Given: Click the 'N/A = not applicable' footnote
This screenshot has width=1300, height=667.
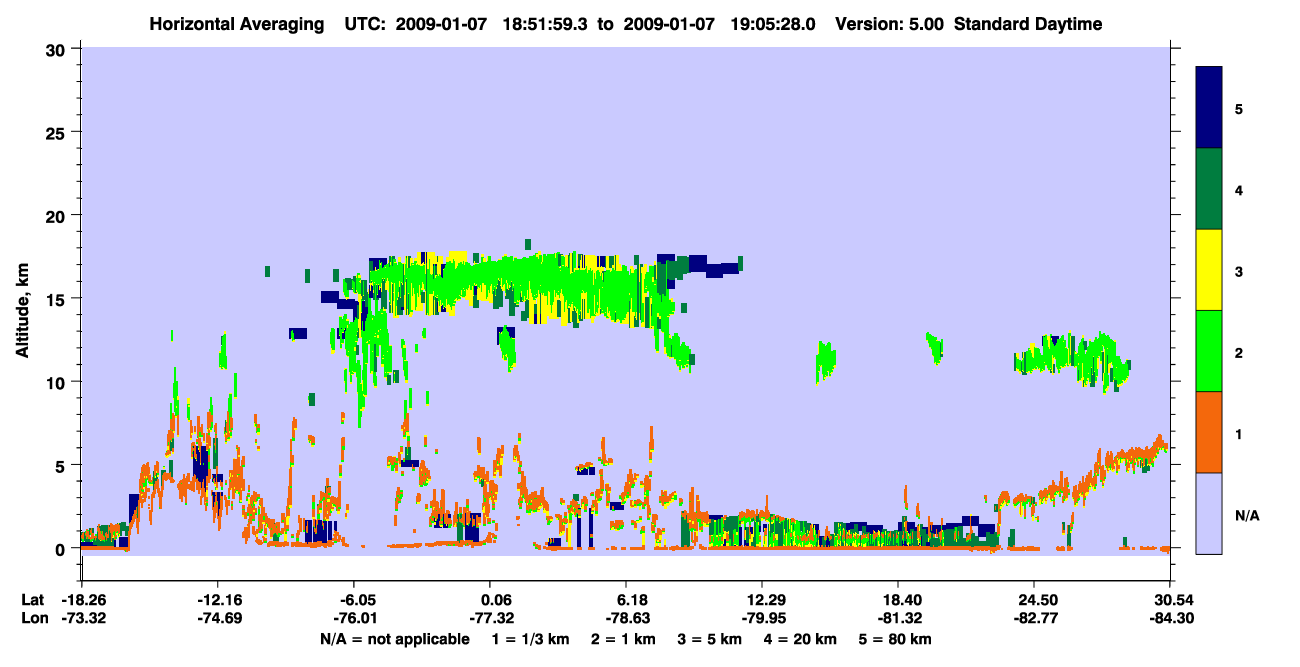Looking at the screenshot, I should pyautogui.click(x=394, y=639).
